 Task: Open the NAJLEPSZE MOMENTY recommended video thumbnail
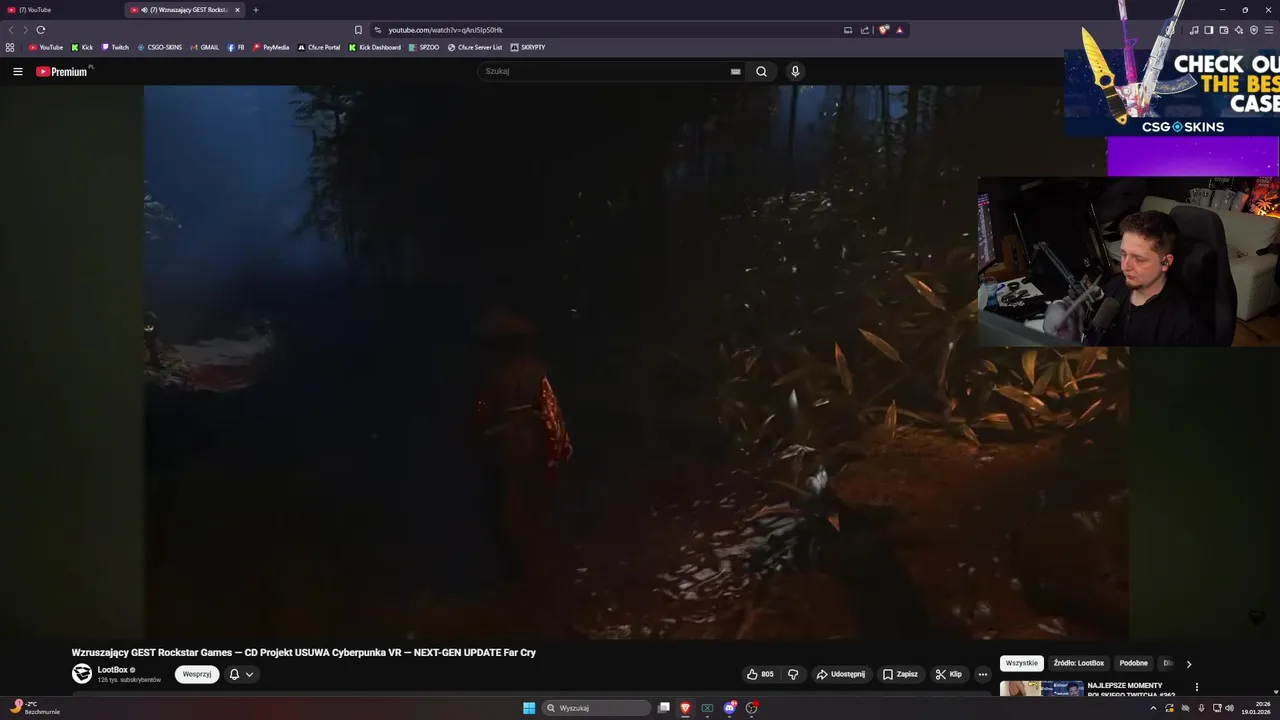(x=1042, y=689)
